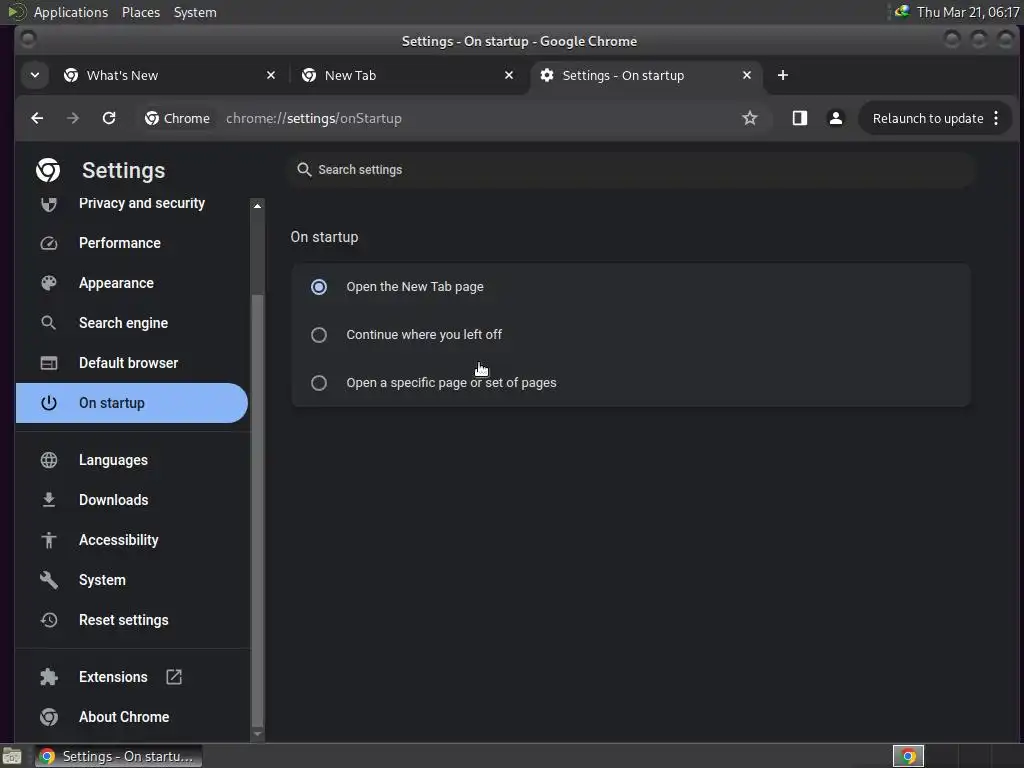The height and width of the screenshot is (768, 1024).
Task: Select Open the New Tab page radio
Action: (319, 287)
